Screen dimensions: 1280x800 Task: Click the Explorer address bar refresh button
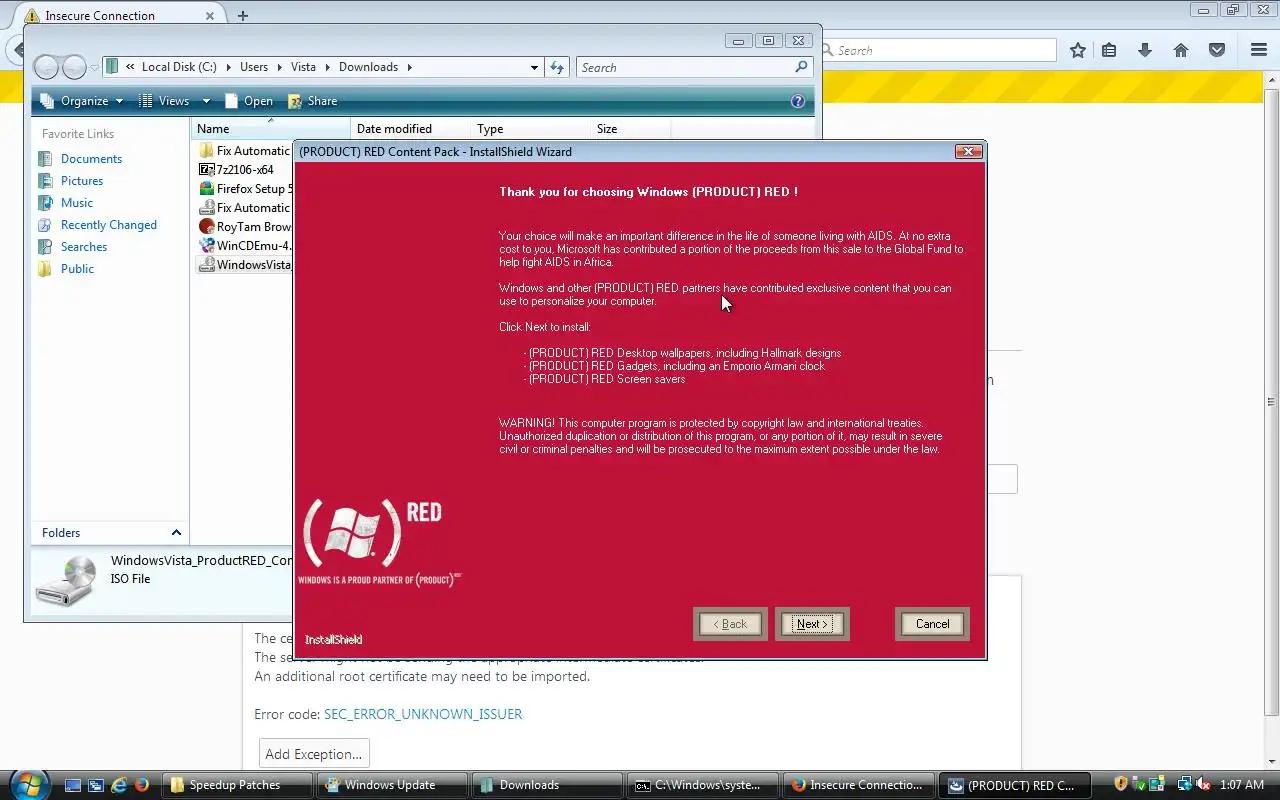pyautogui.click(x=557, y=67)
